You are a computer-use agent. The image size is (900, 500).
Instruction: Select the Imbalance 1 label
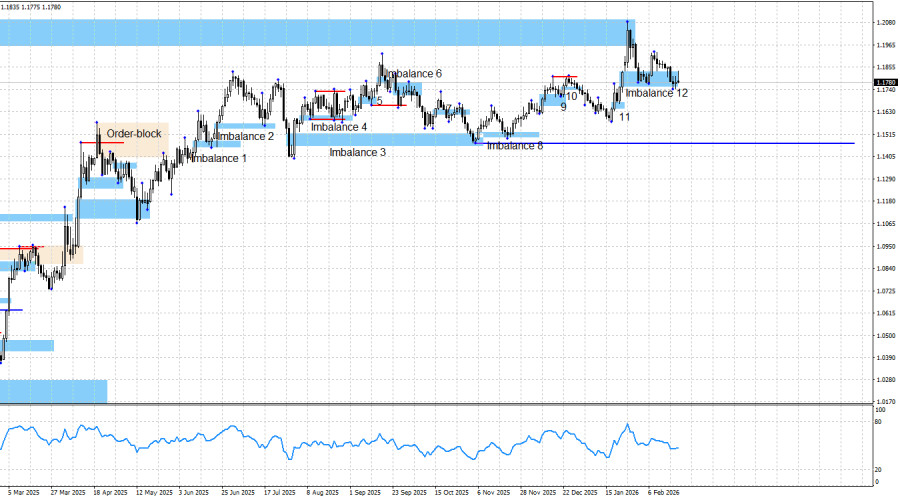[x=219, y=158]
